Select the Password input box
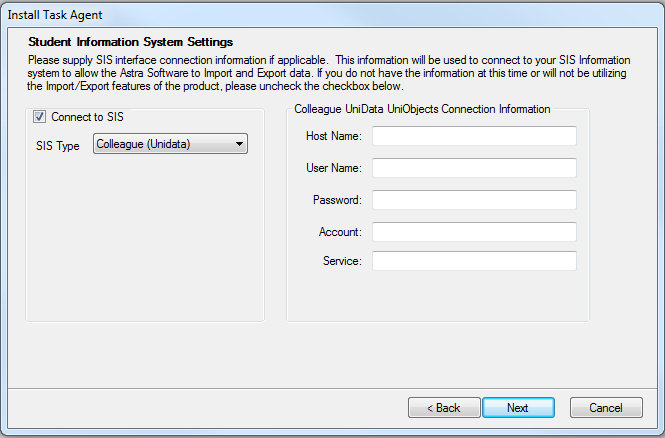The width and height of the screenshot is (665, 438). click(474, 200)
